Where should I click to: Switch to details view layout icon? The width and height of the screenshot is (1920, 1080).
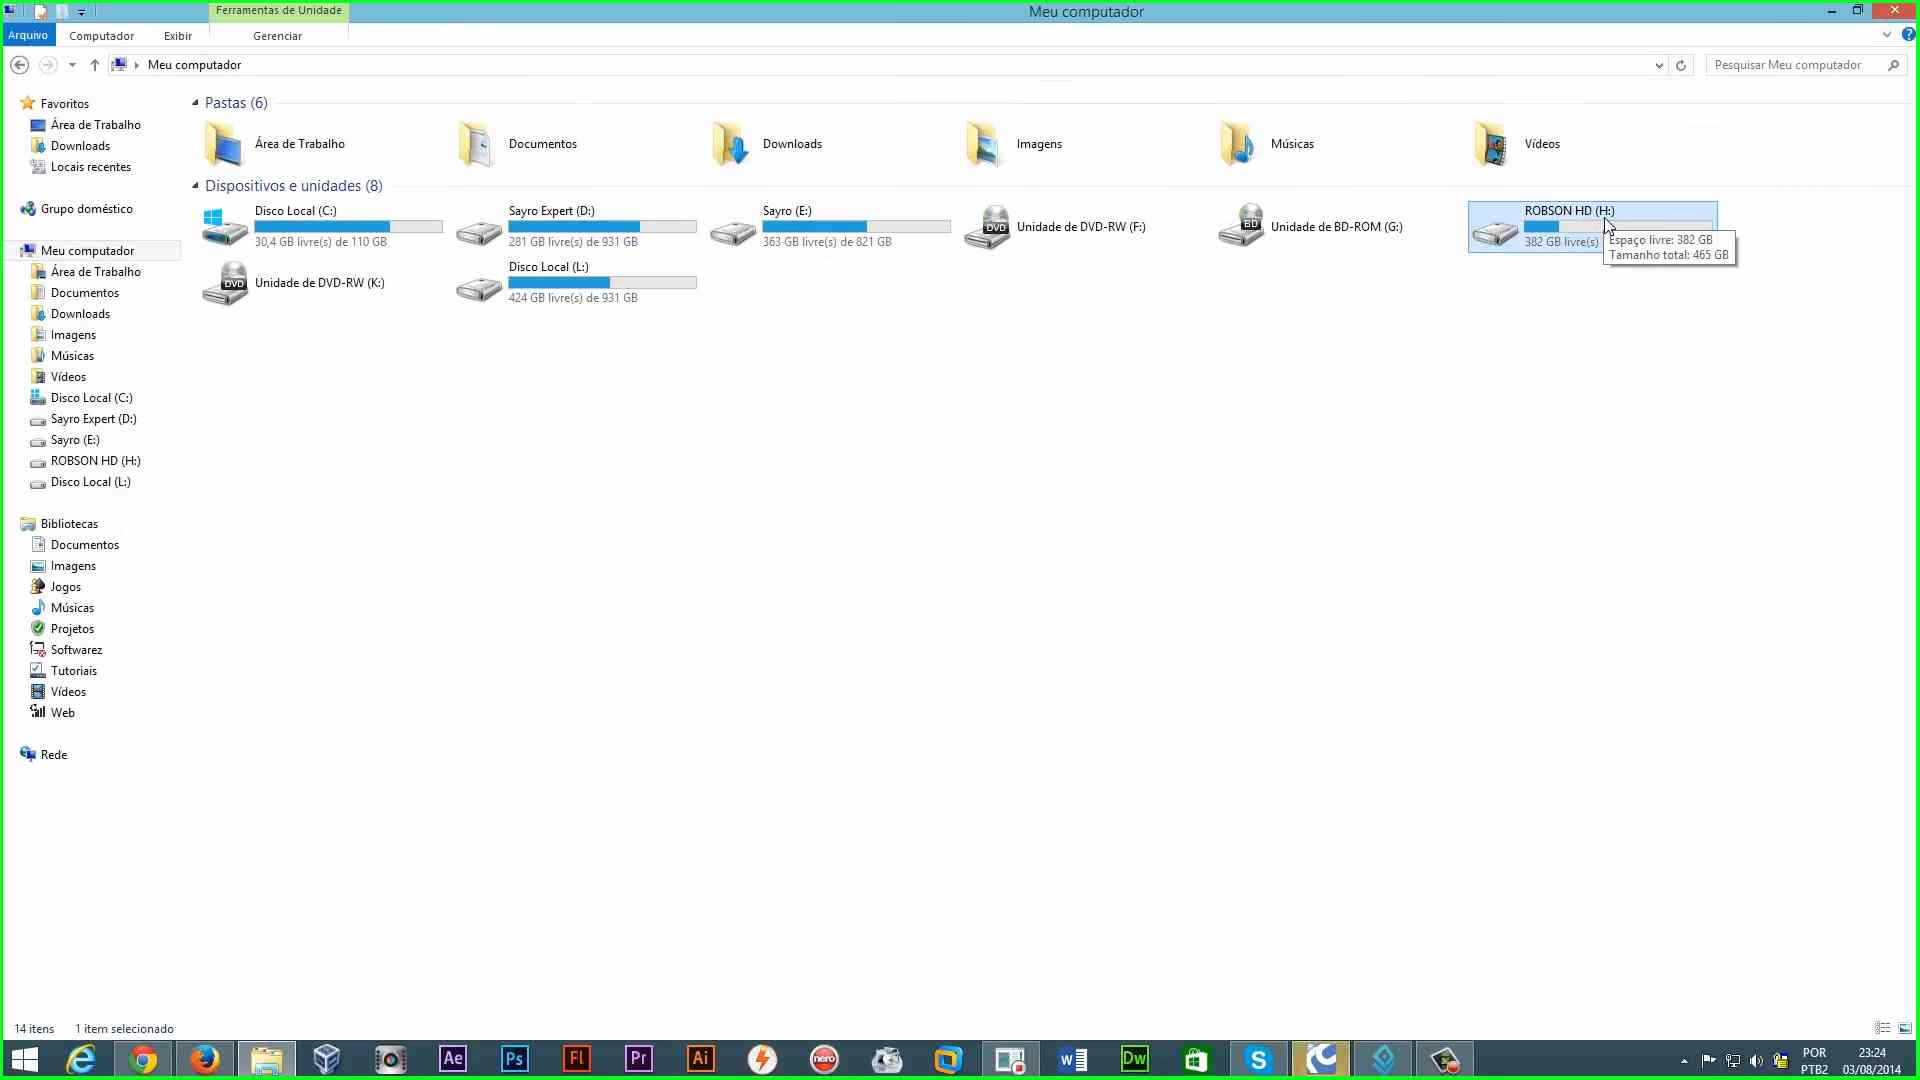click(x=1882, y=1028)
